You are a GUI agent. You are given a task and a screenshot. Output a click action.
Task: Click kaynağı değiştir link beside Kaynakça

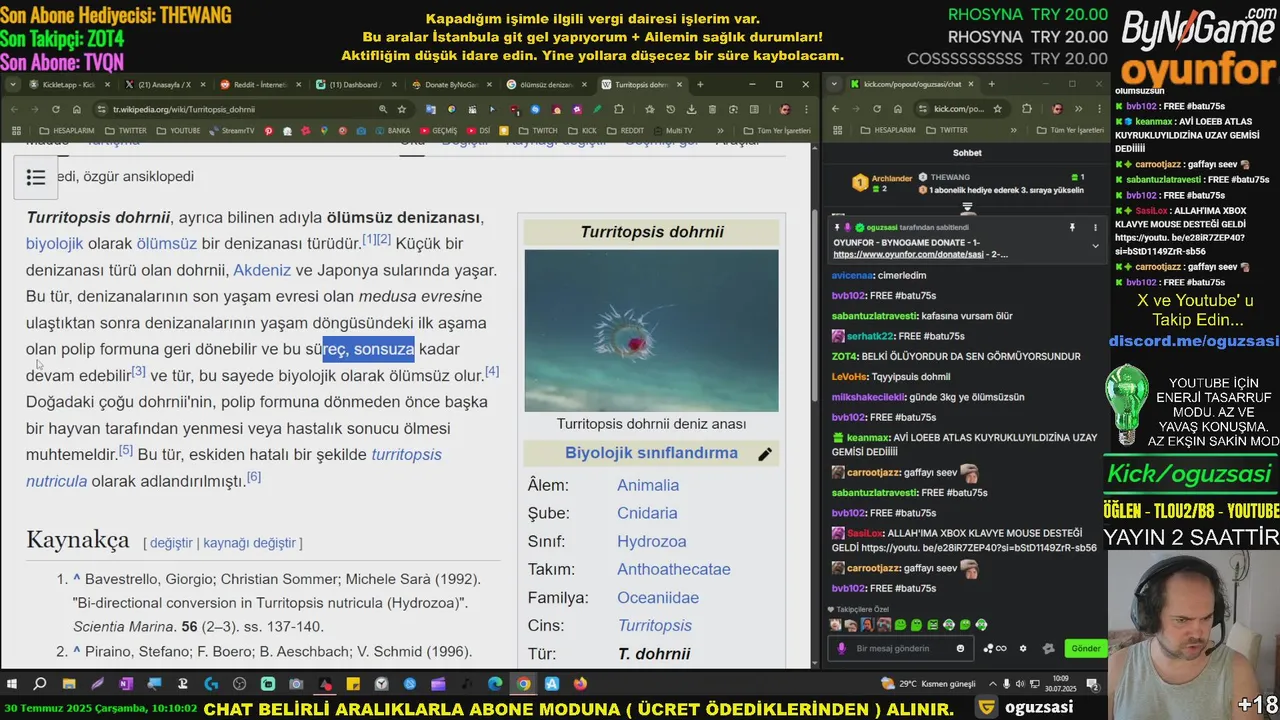pyautogui.click(x=250, y=543)
